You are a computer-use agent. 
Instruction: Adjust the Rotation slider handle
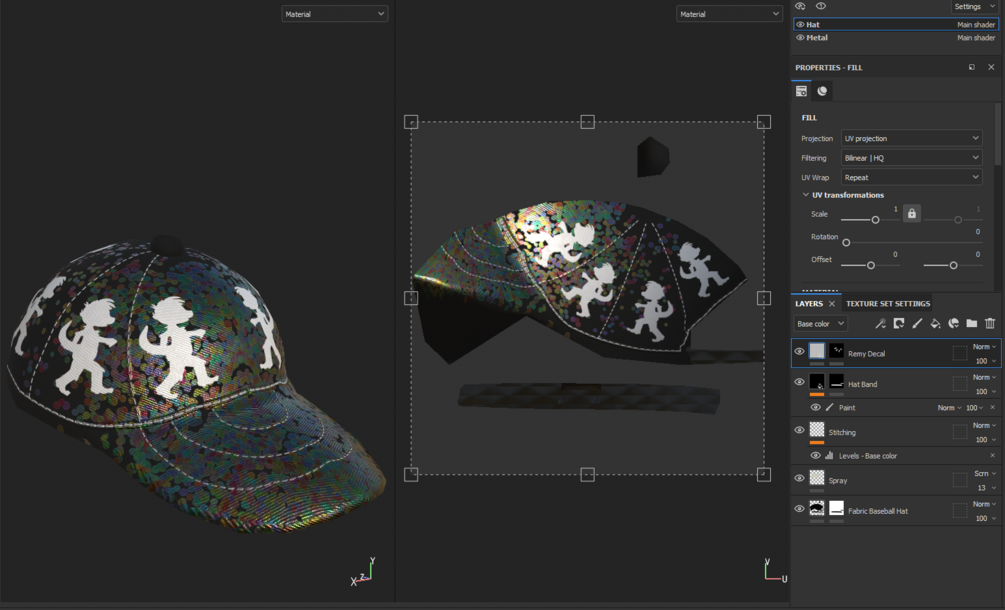[x=846, y=243]
